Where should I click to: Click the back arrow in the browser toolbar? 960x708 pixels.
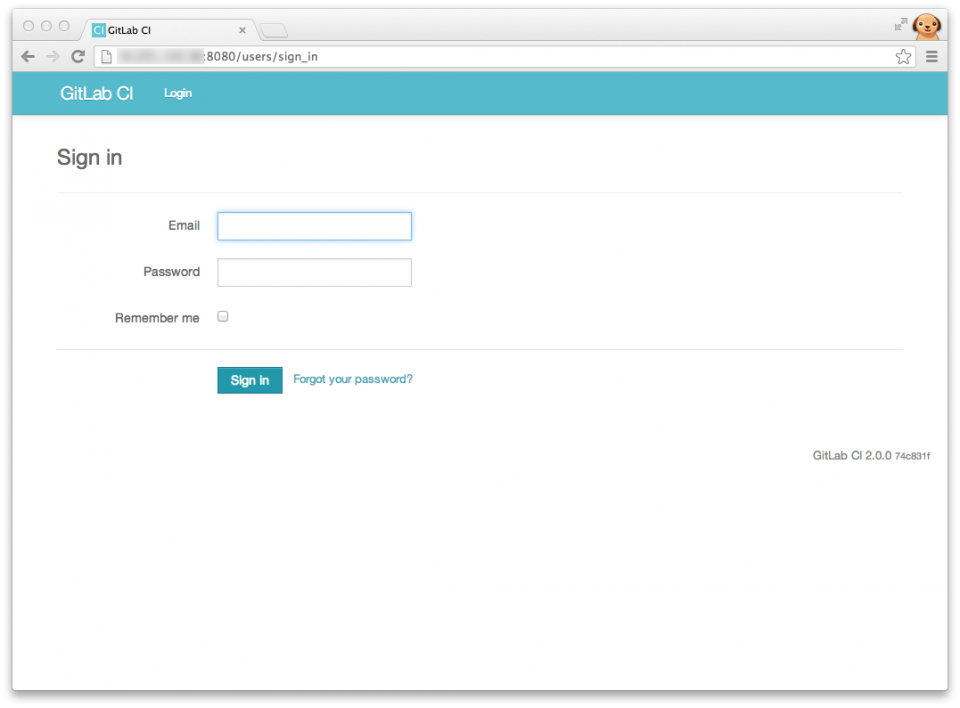(x=27, y=56)
